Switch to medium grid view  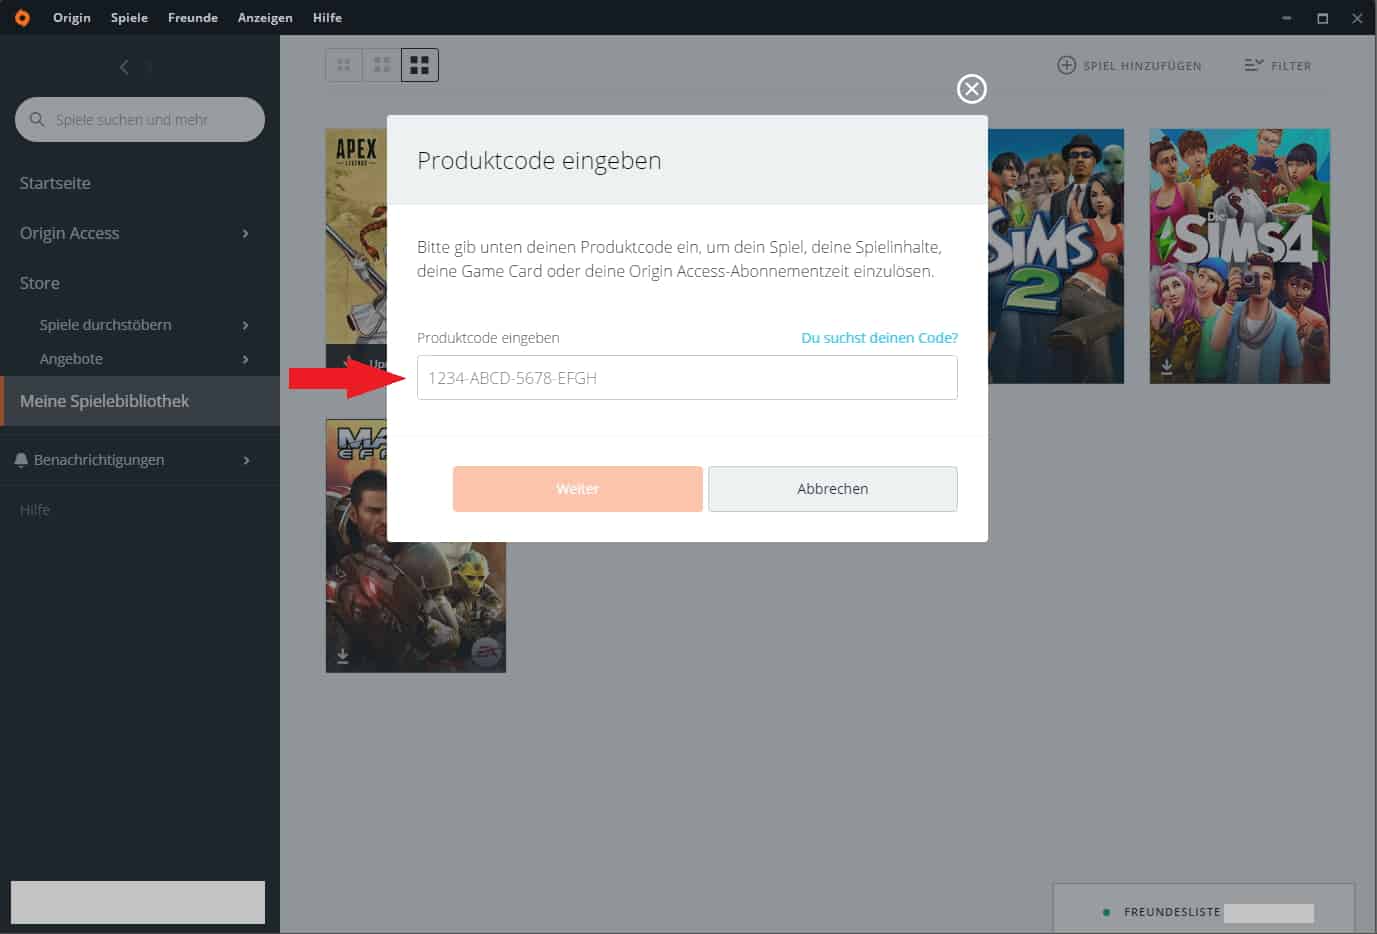[x=382, y=65]
